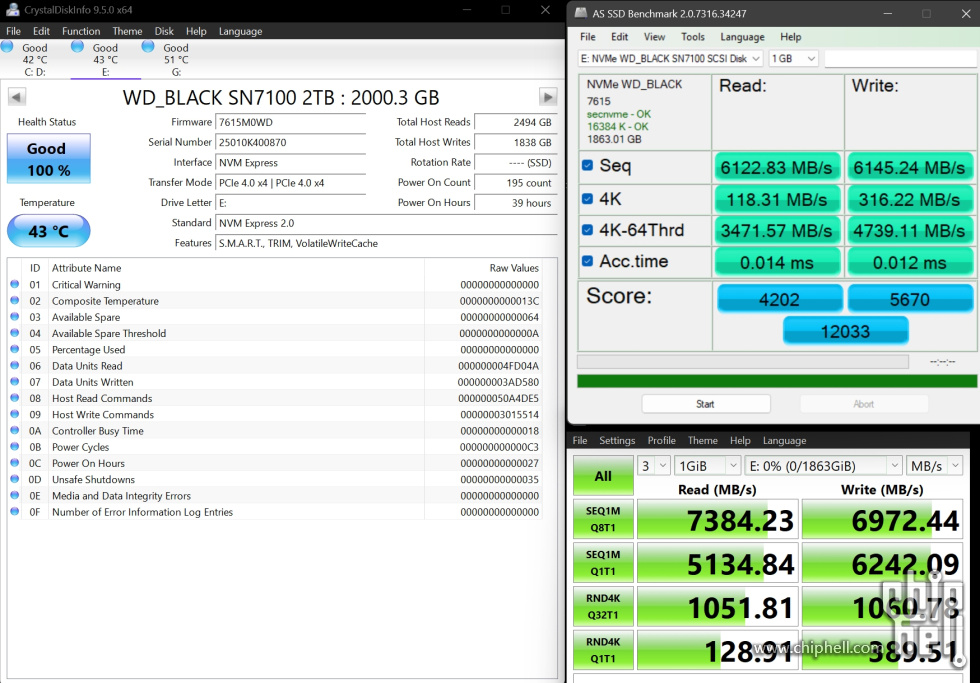Click the status dot for Host Write Commands

pos(14,414)
